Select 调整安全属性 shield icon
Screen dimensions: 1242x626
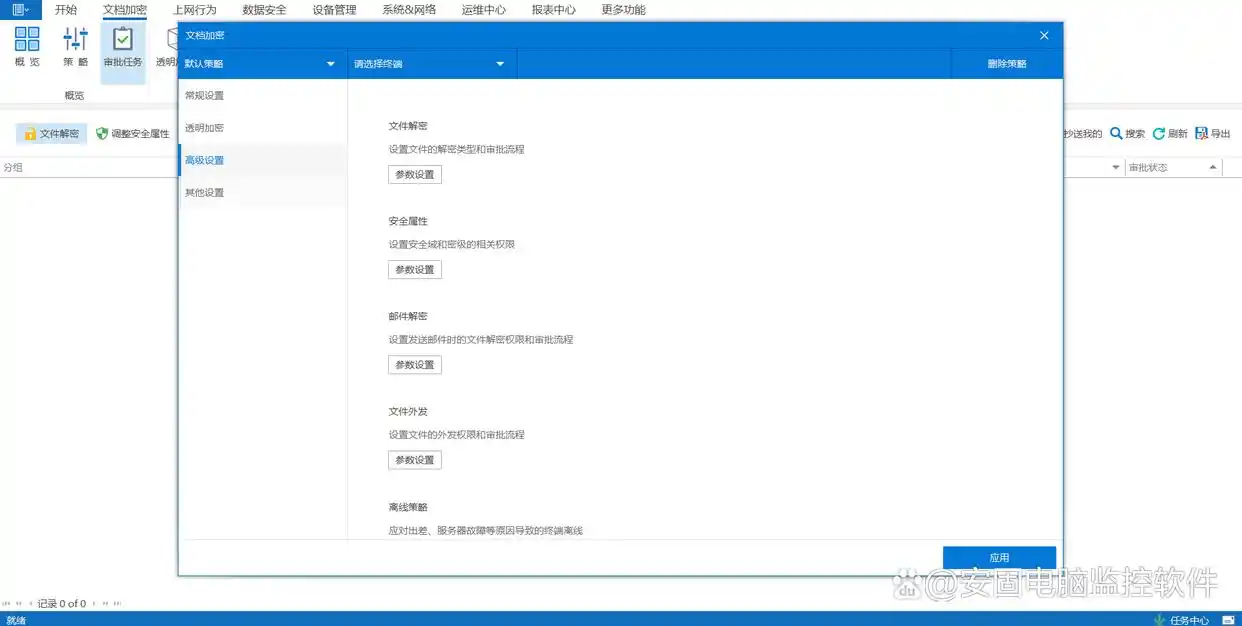101,132
